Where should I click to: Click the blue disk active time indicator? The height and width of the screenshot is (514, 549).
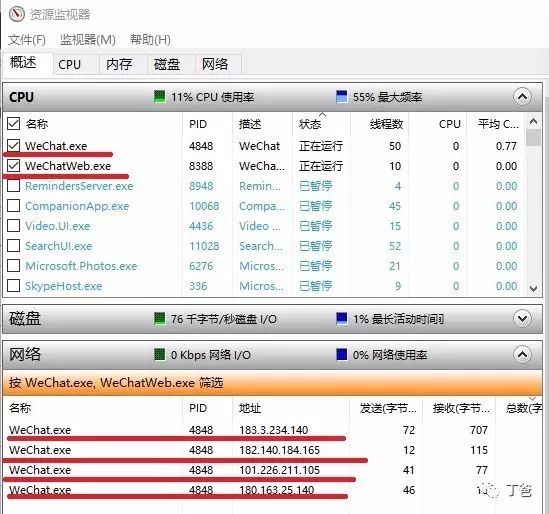tap(341, 319)
